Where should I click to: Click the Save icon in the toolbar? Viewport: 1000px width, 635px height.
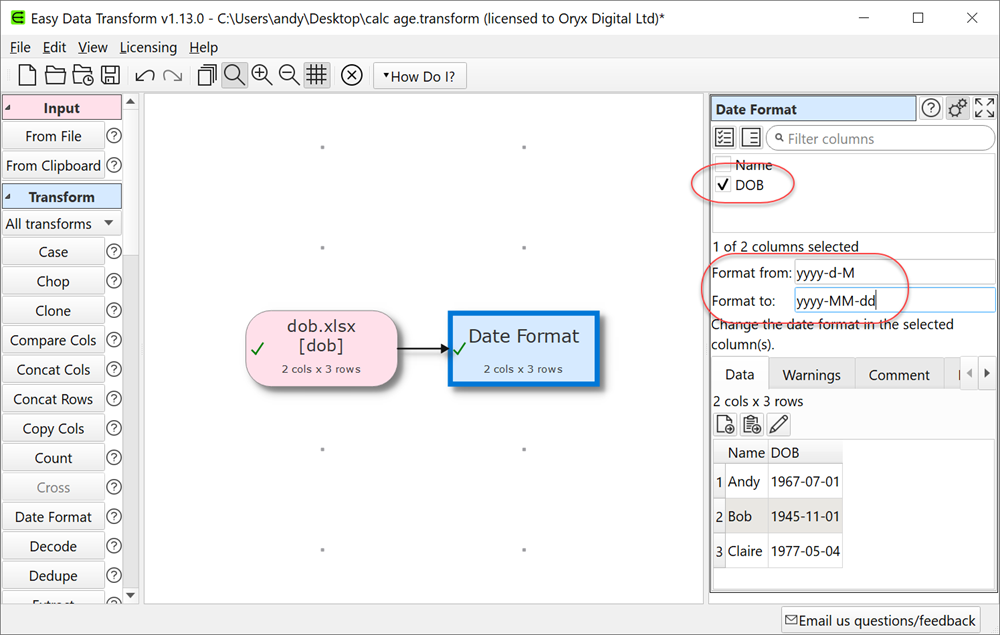(110, 75)
